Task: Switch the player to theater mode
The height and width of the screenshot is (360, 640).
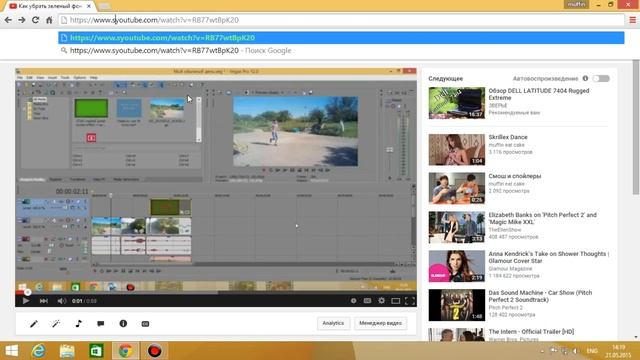Action: click(396, 301)
